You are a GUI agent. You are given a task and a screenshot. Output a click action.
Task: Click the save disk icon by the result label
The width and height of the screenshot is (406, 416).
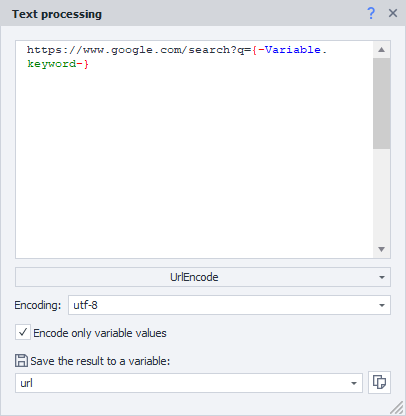point(21,361)
